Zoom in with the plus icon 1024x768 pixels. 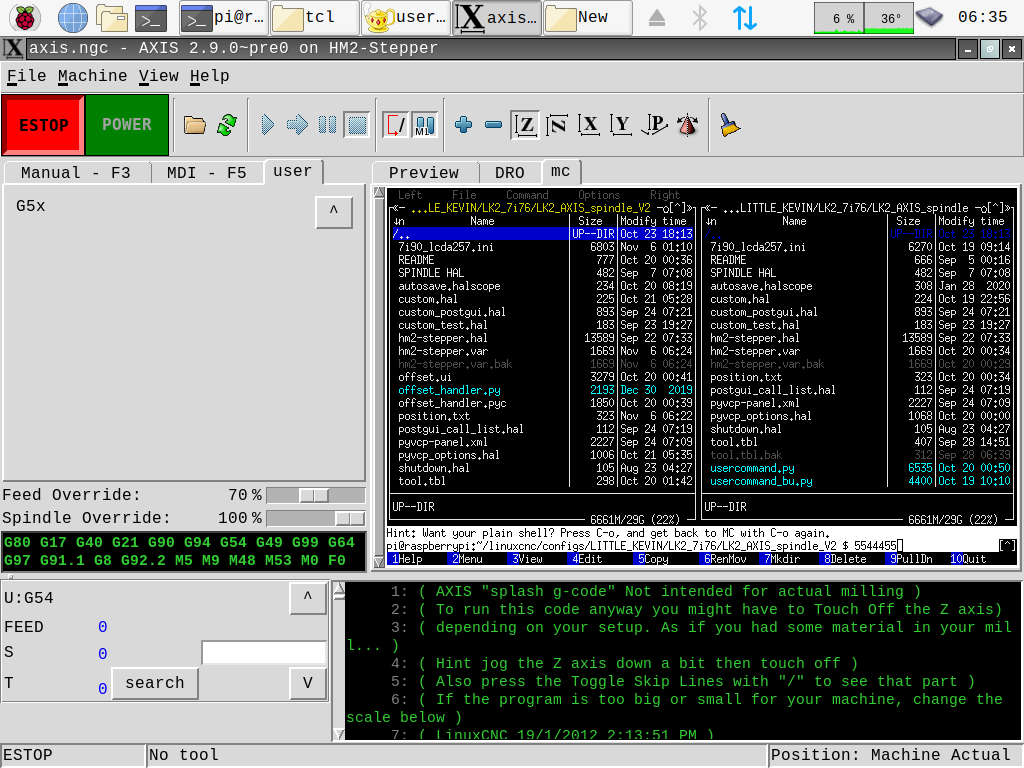point(464,125)
